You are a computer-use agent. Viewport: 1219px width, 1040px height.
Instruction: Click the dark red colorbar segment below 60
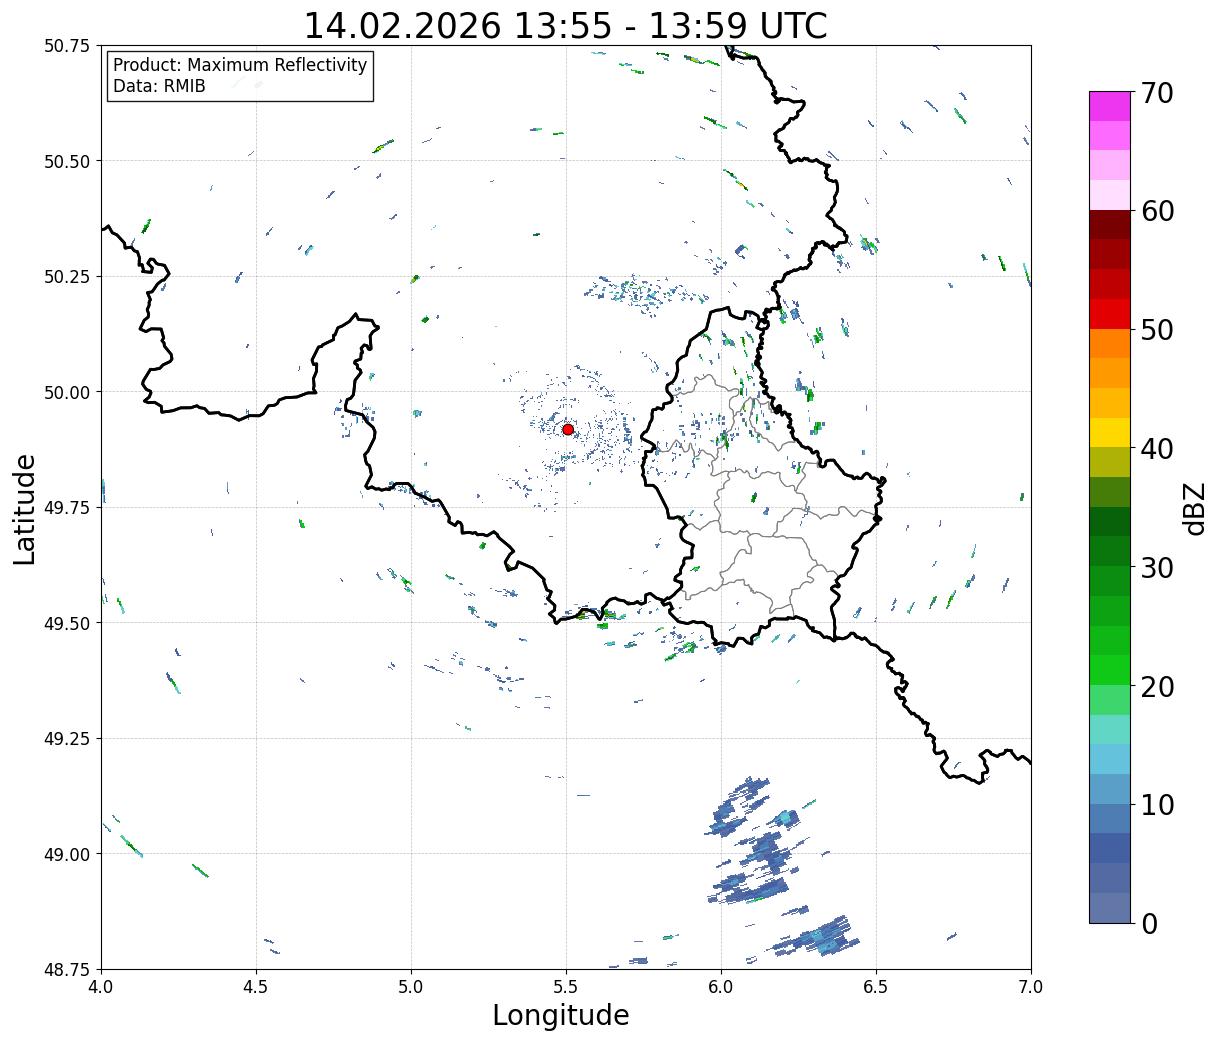tap(1110, 225)
